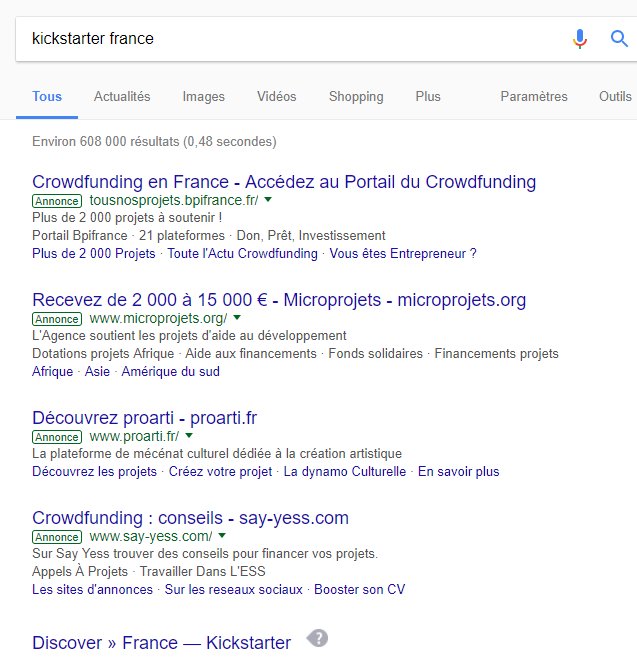Click the Amérique du sud sitelink
Screen dimensions: 637x657
[171, 372]
